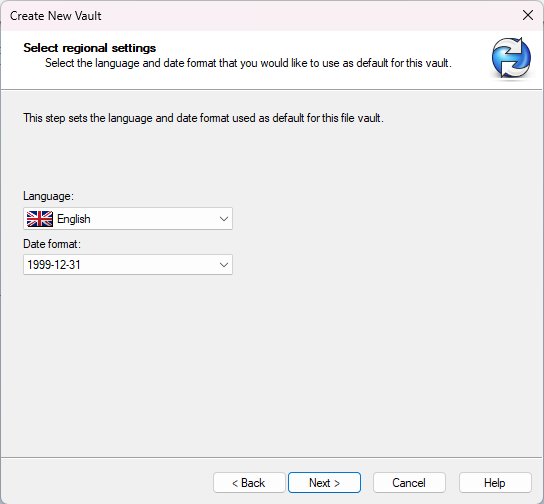Click the 'This step sets the language' description text
The width and height of the screenshot is (544, 504).
pyautogui.click(x=203, y=118)
